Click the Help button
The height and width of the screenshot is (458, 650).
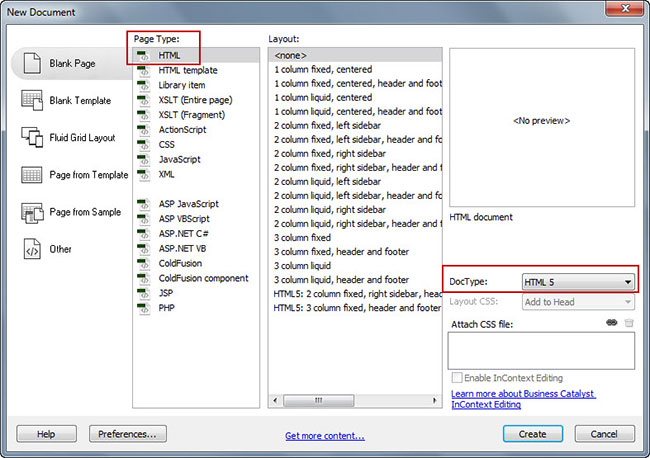[46, 434]
